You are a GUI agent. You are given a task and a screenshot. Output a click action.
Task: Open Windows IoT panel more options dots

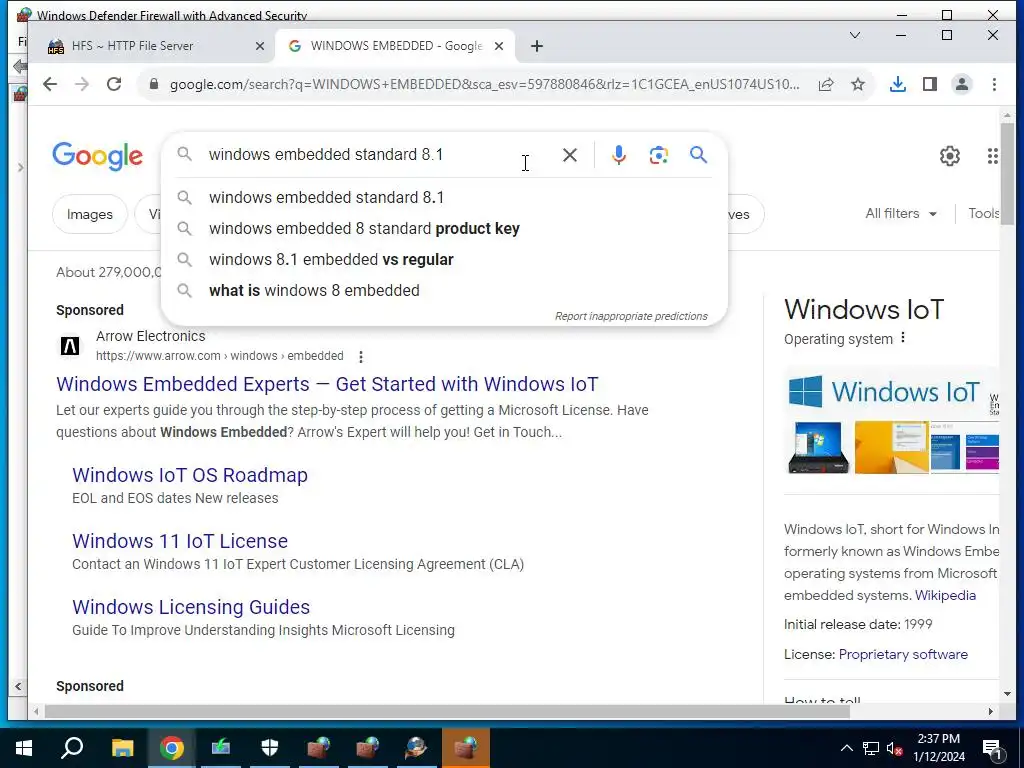pyautogui.click(x=903, y=338)
